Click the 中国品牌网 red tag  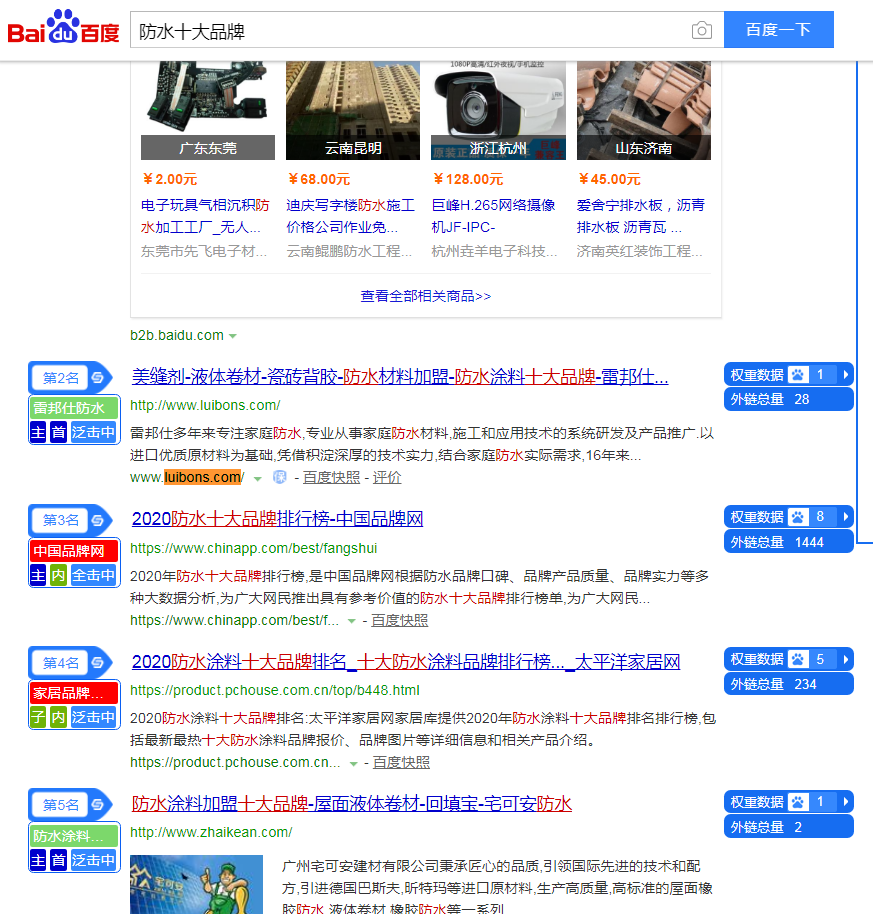(74, 551)
